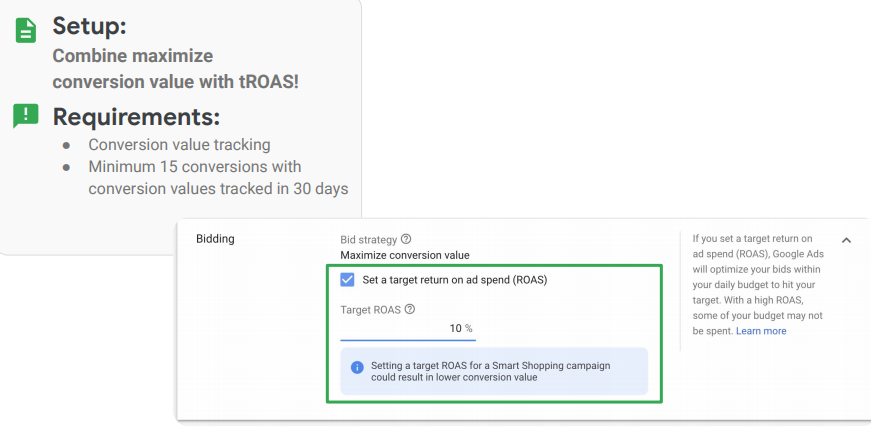
Task: Click the green Requirements exclamation icon
Action: click(x=26, y=116)
